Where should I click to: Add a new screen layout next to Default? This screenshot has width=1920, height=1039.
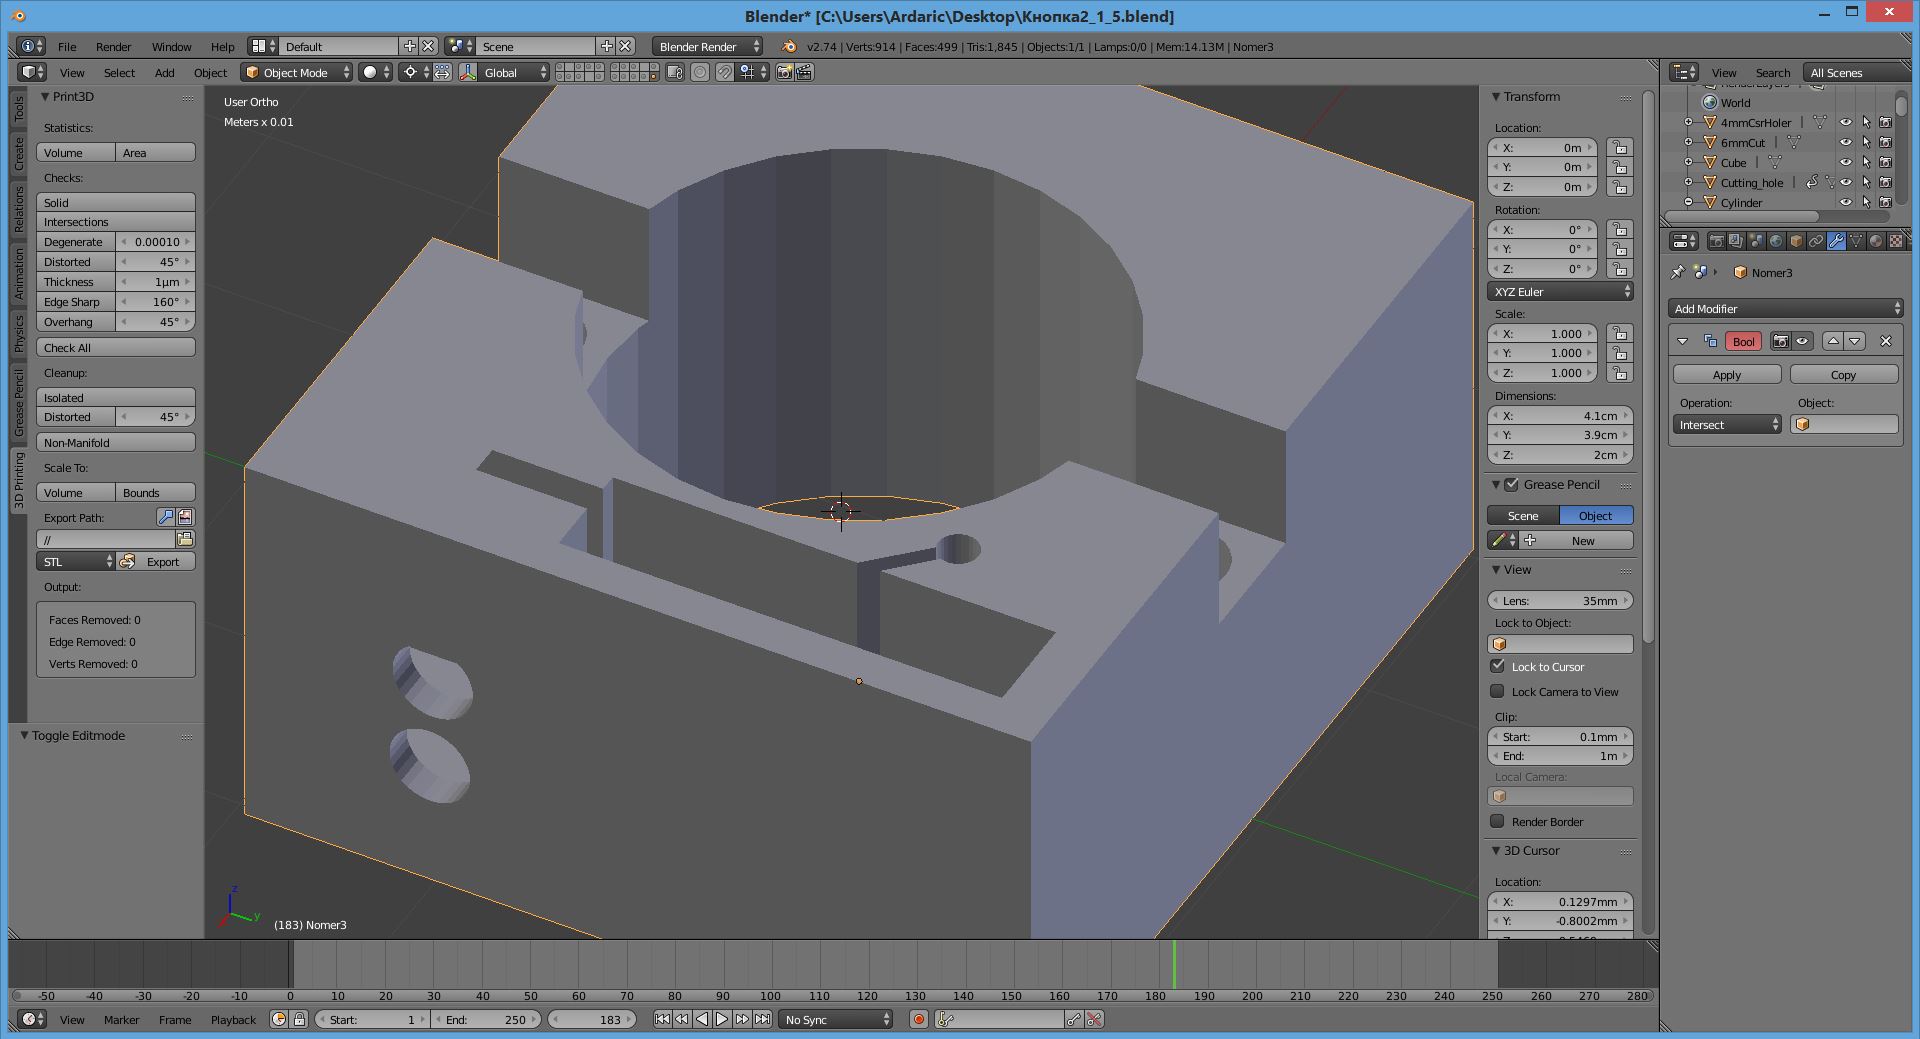pos(410,46)
